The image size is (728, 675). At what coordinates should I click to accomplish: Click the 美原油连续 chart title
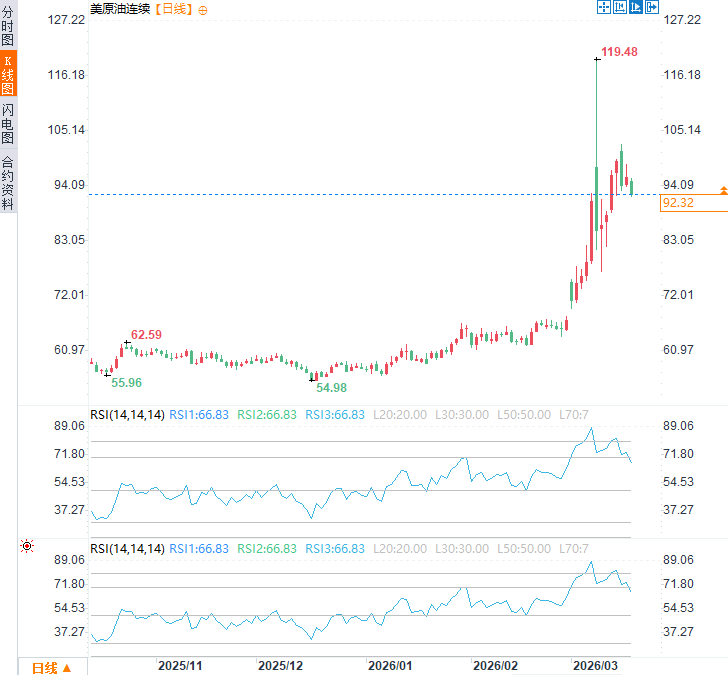[120, 9]
